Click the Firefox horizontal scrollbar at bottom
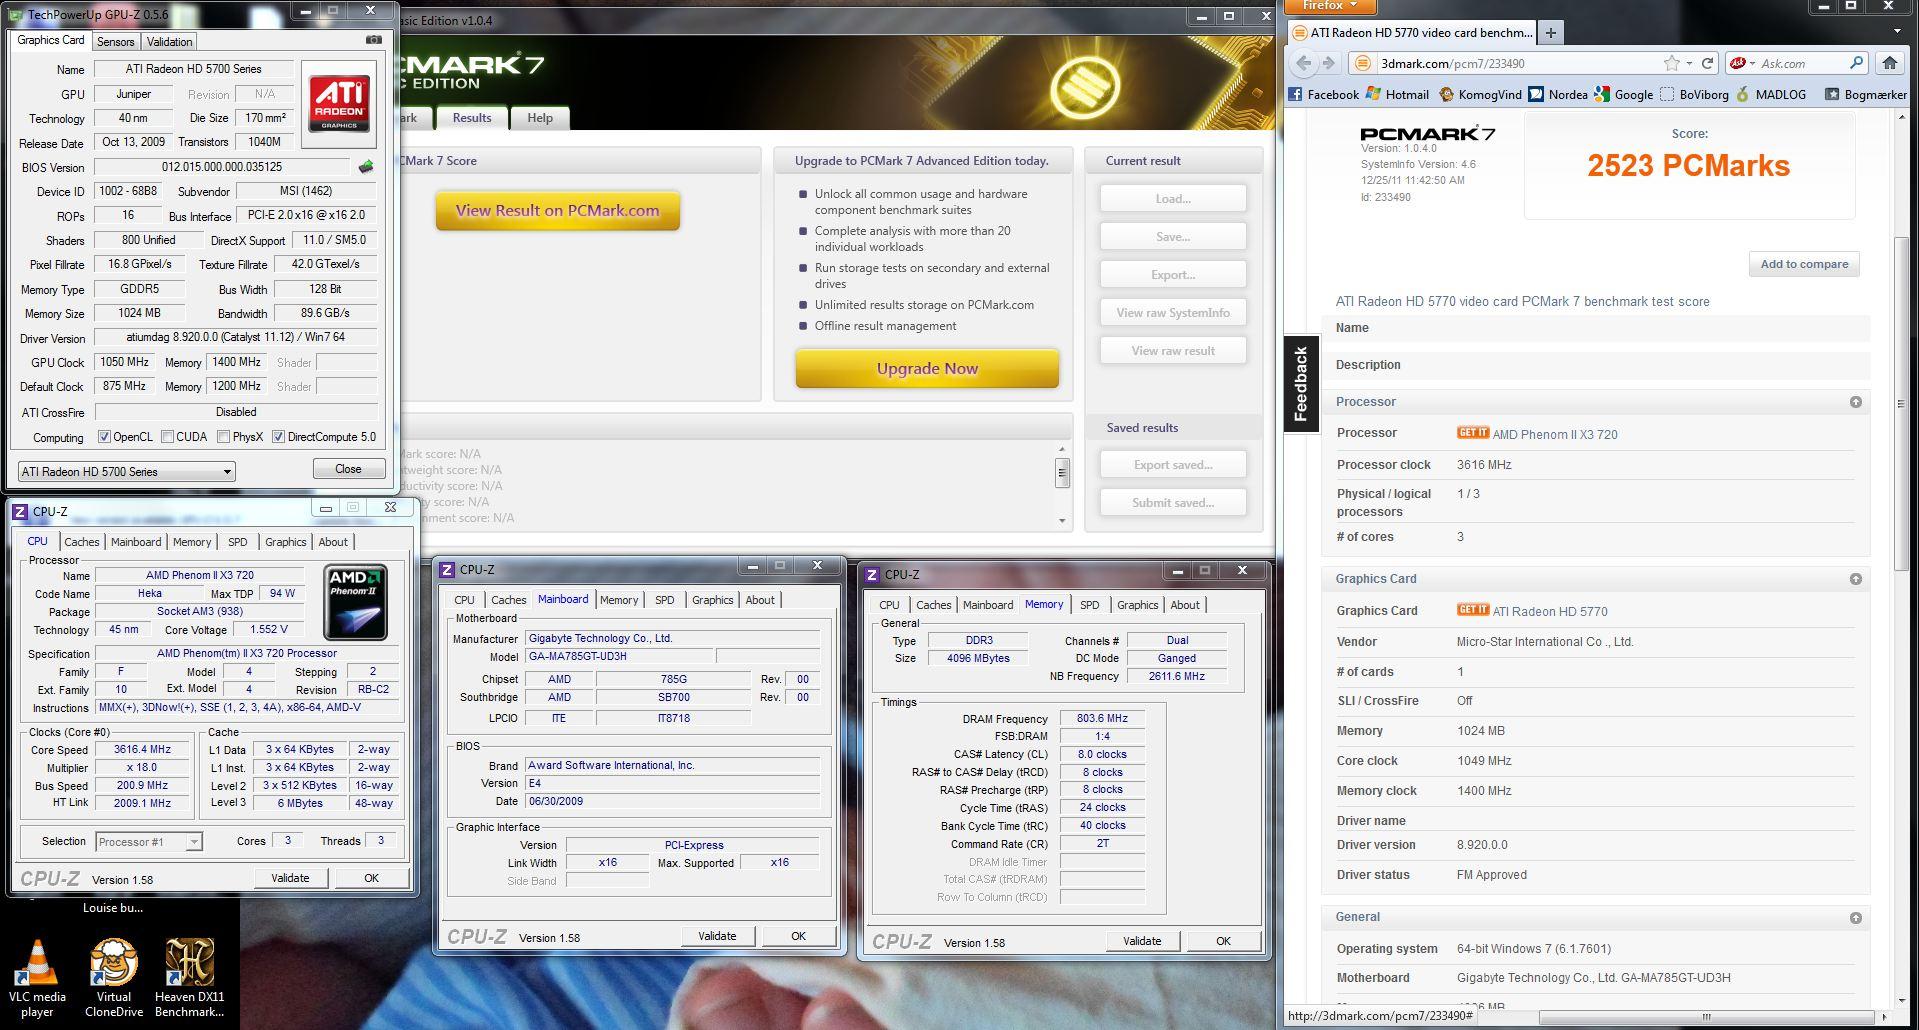Screen dimensions: 1919x1030 pyautogui.click(x=1706, y=1016)
